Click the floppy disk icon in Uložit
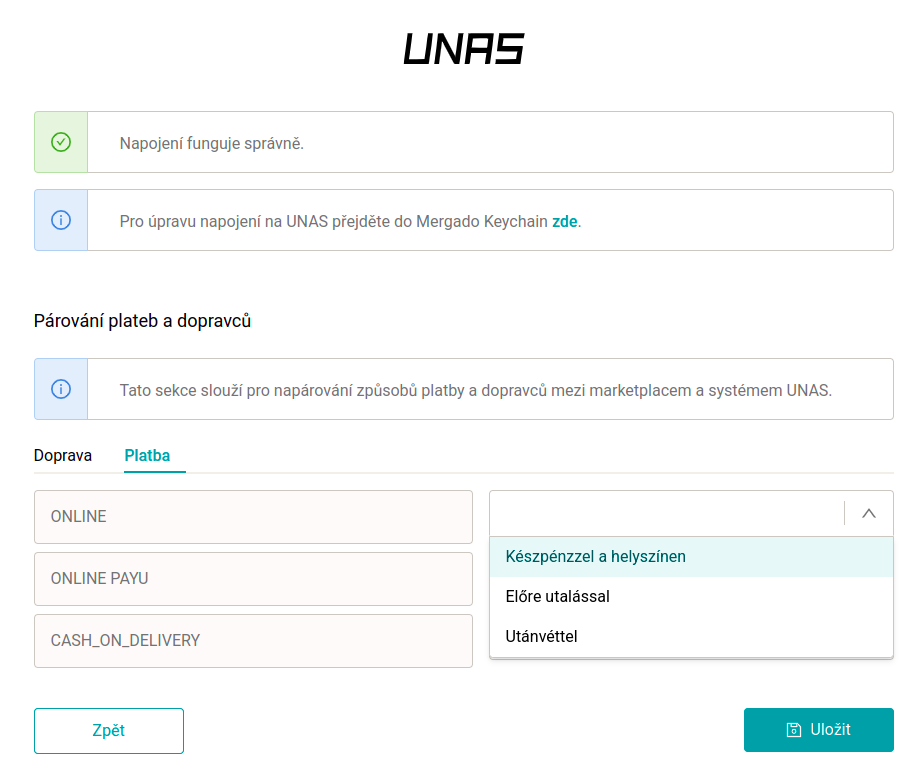 point(794,730)
